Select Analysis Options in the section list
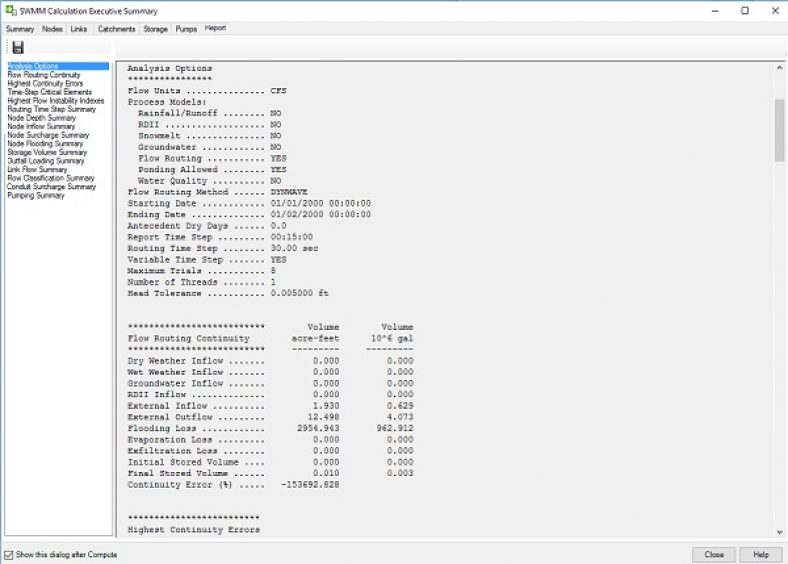Screen dimensions: 788x564 58,66
